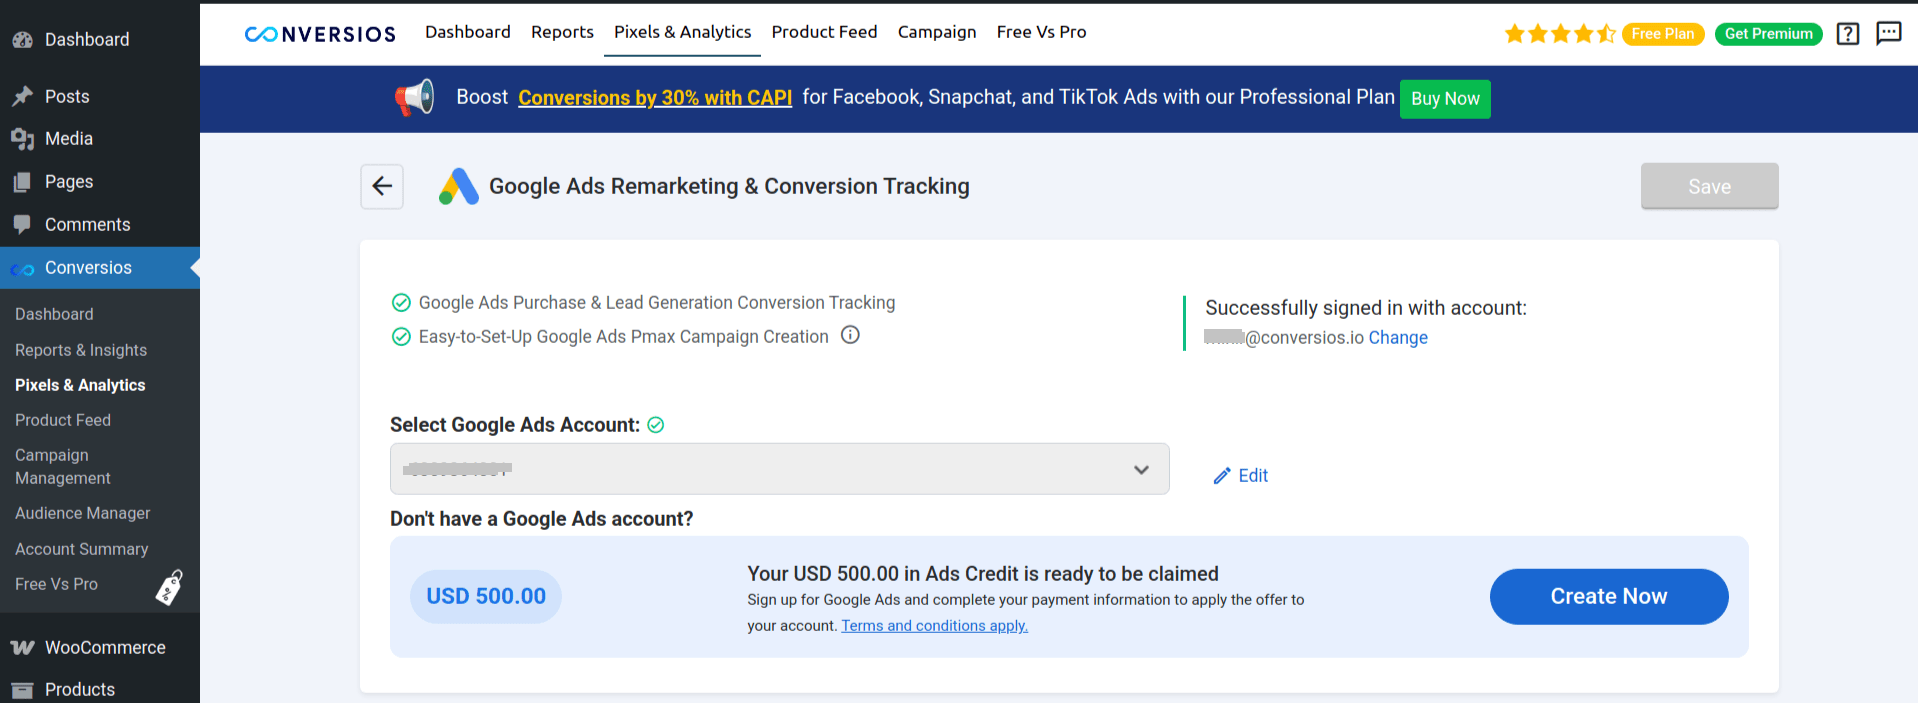Screen dimensions: 1918x703
Task: Select Pixels & Analytics submenu item
Action: [80, 385]
